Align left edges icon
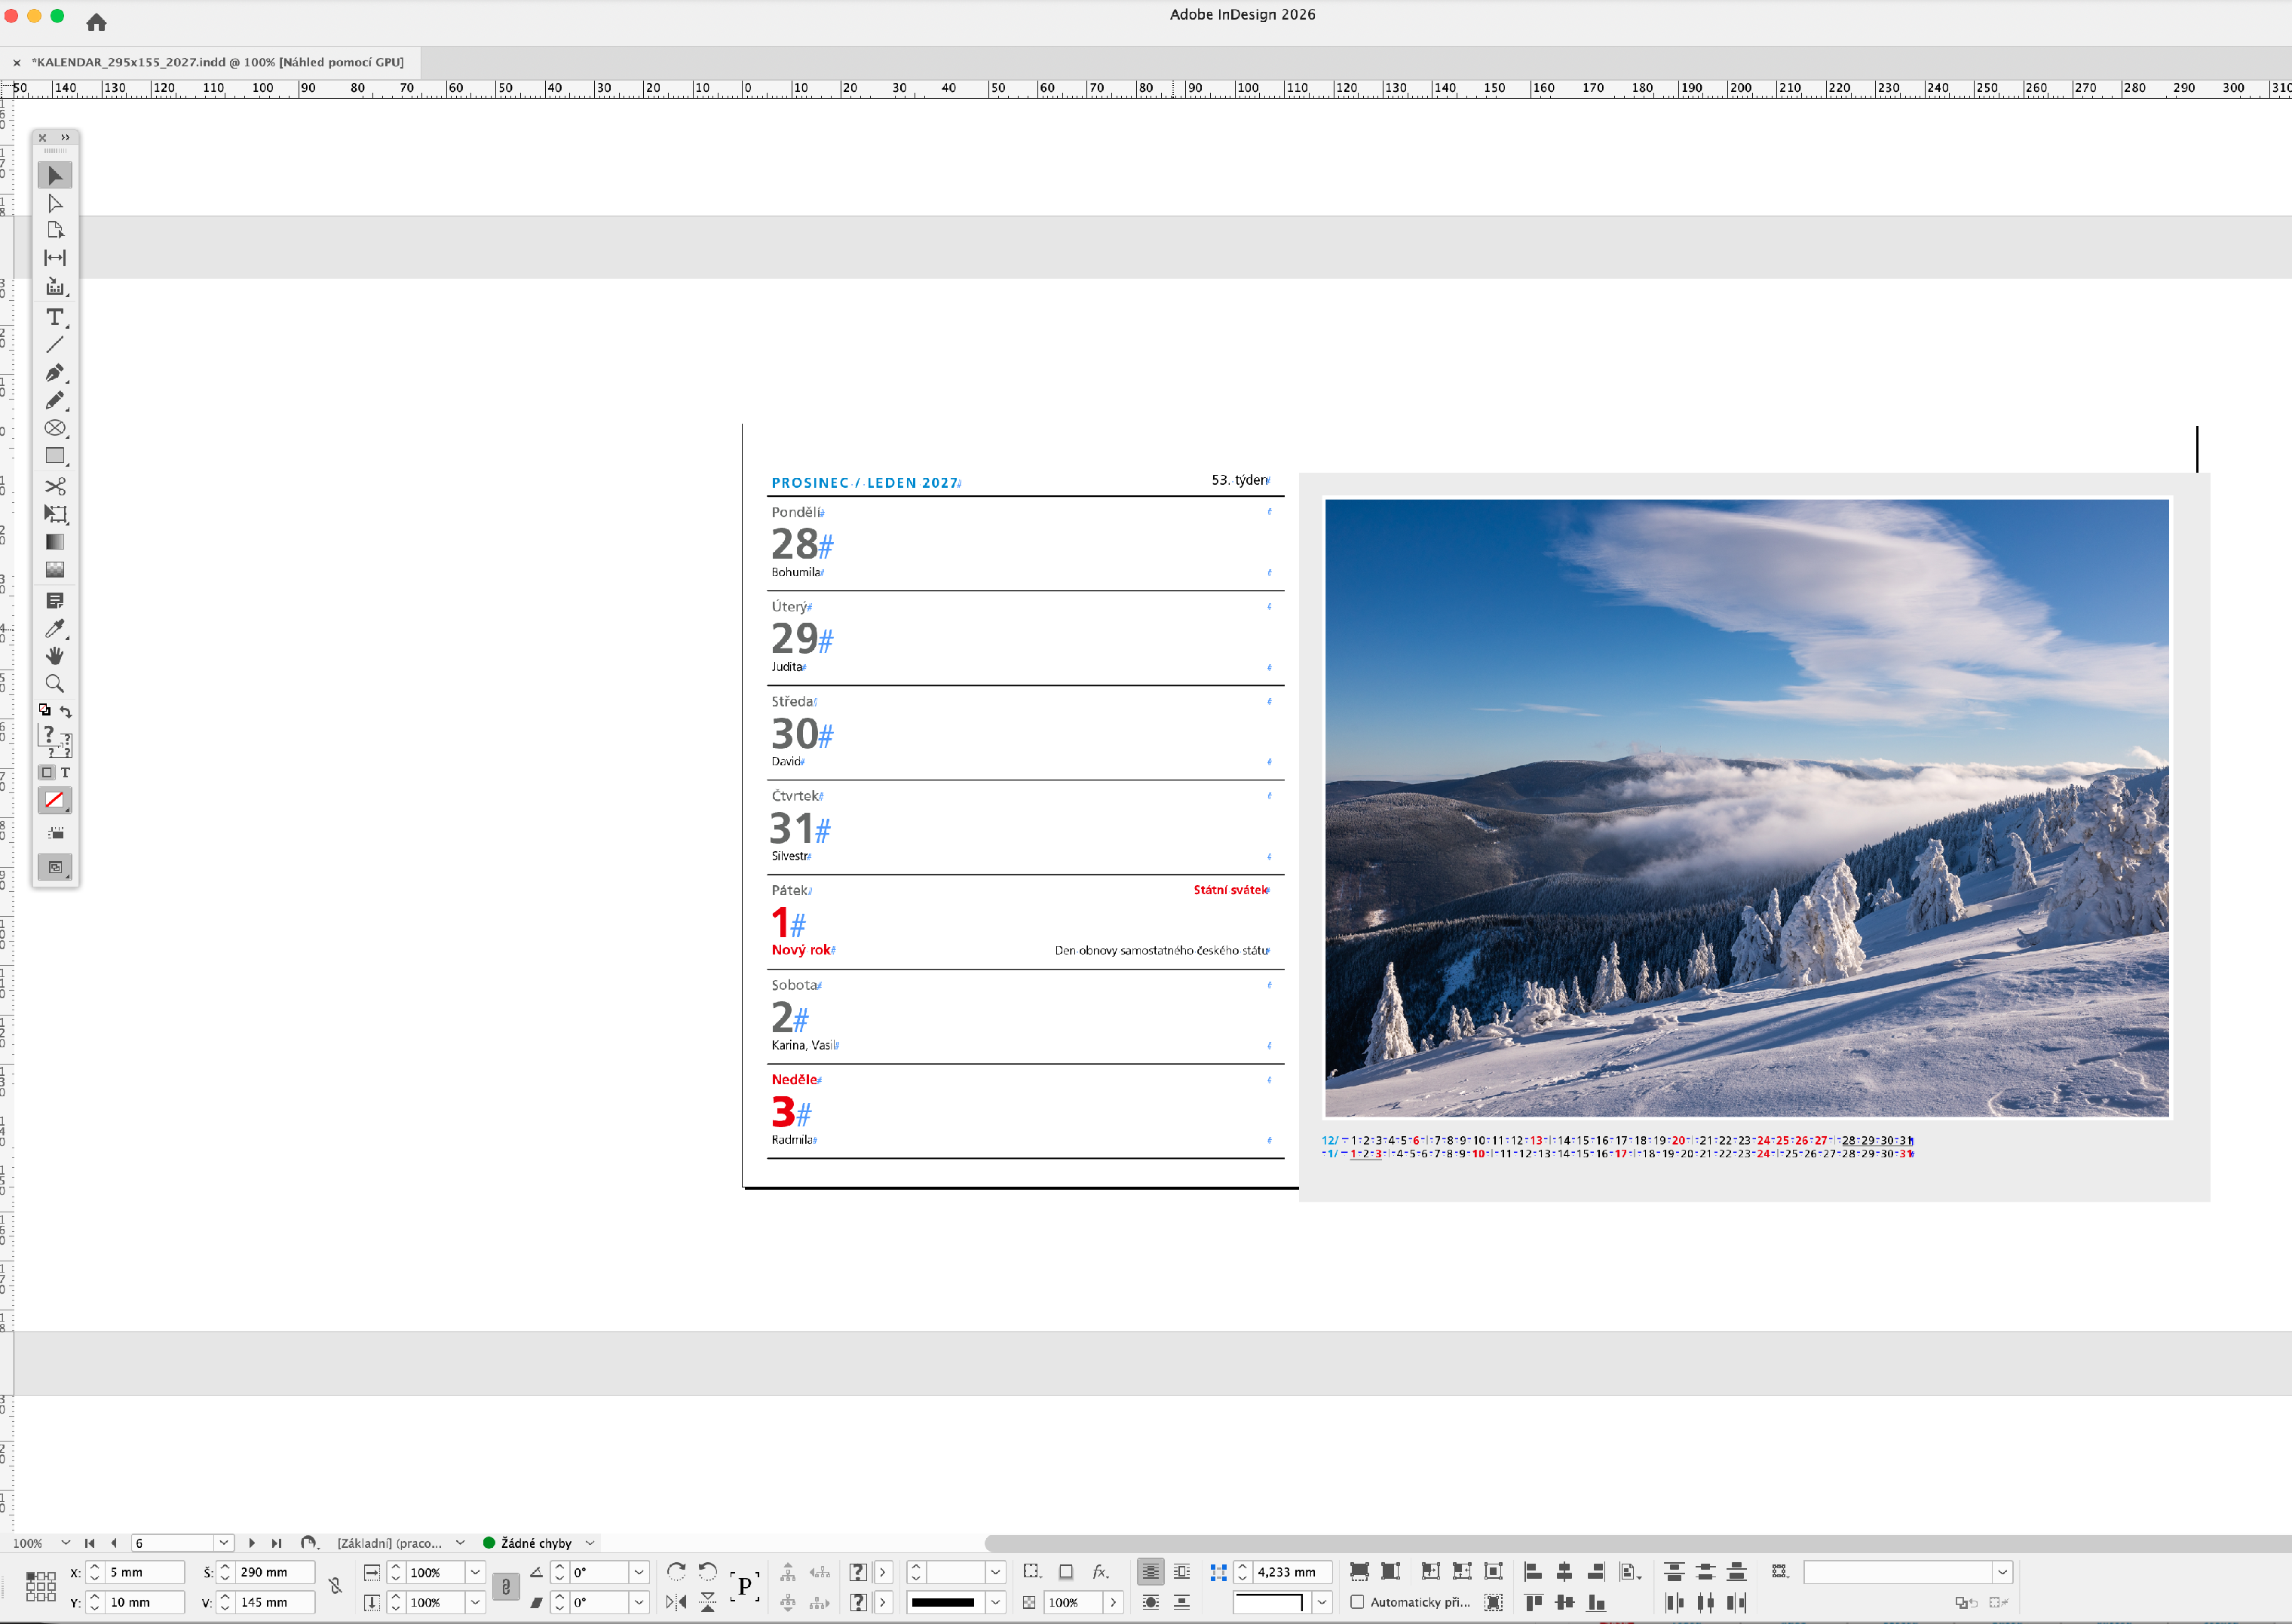The height and width of the screenshot is (1624, 2292). coord(1533,1572)
